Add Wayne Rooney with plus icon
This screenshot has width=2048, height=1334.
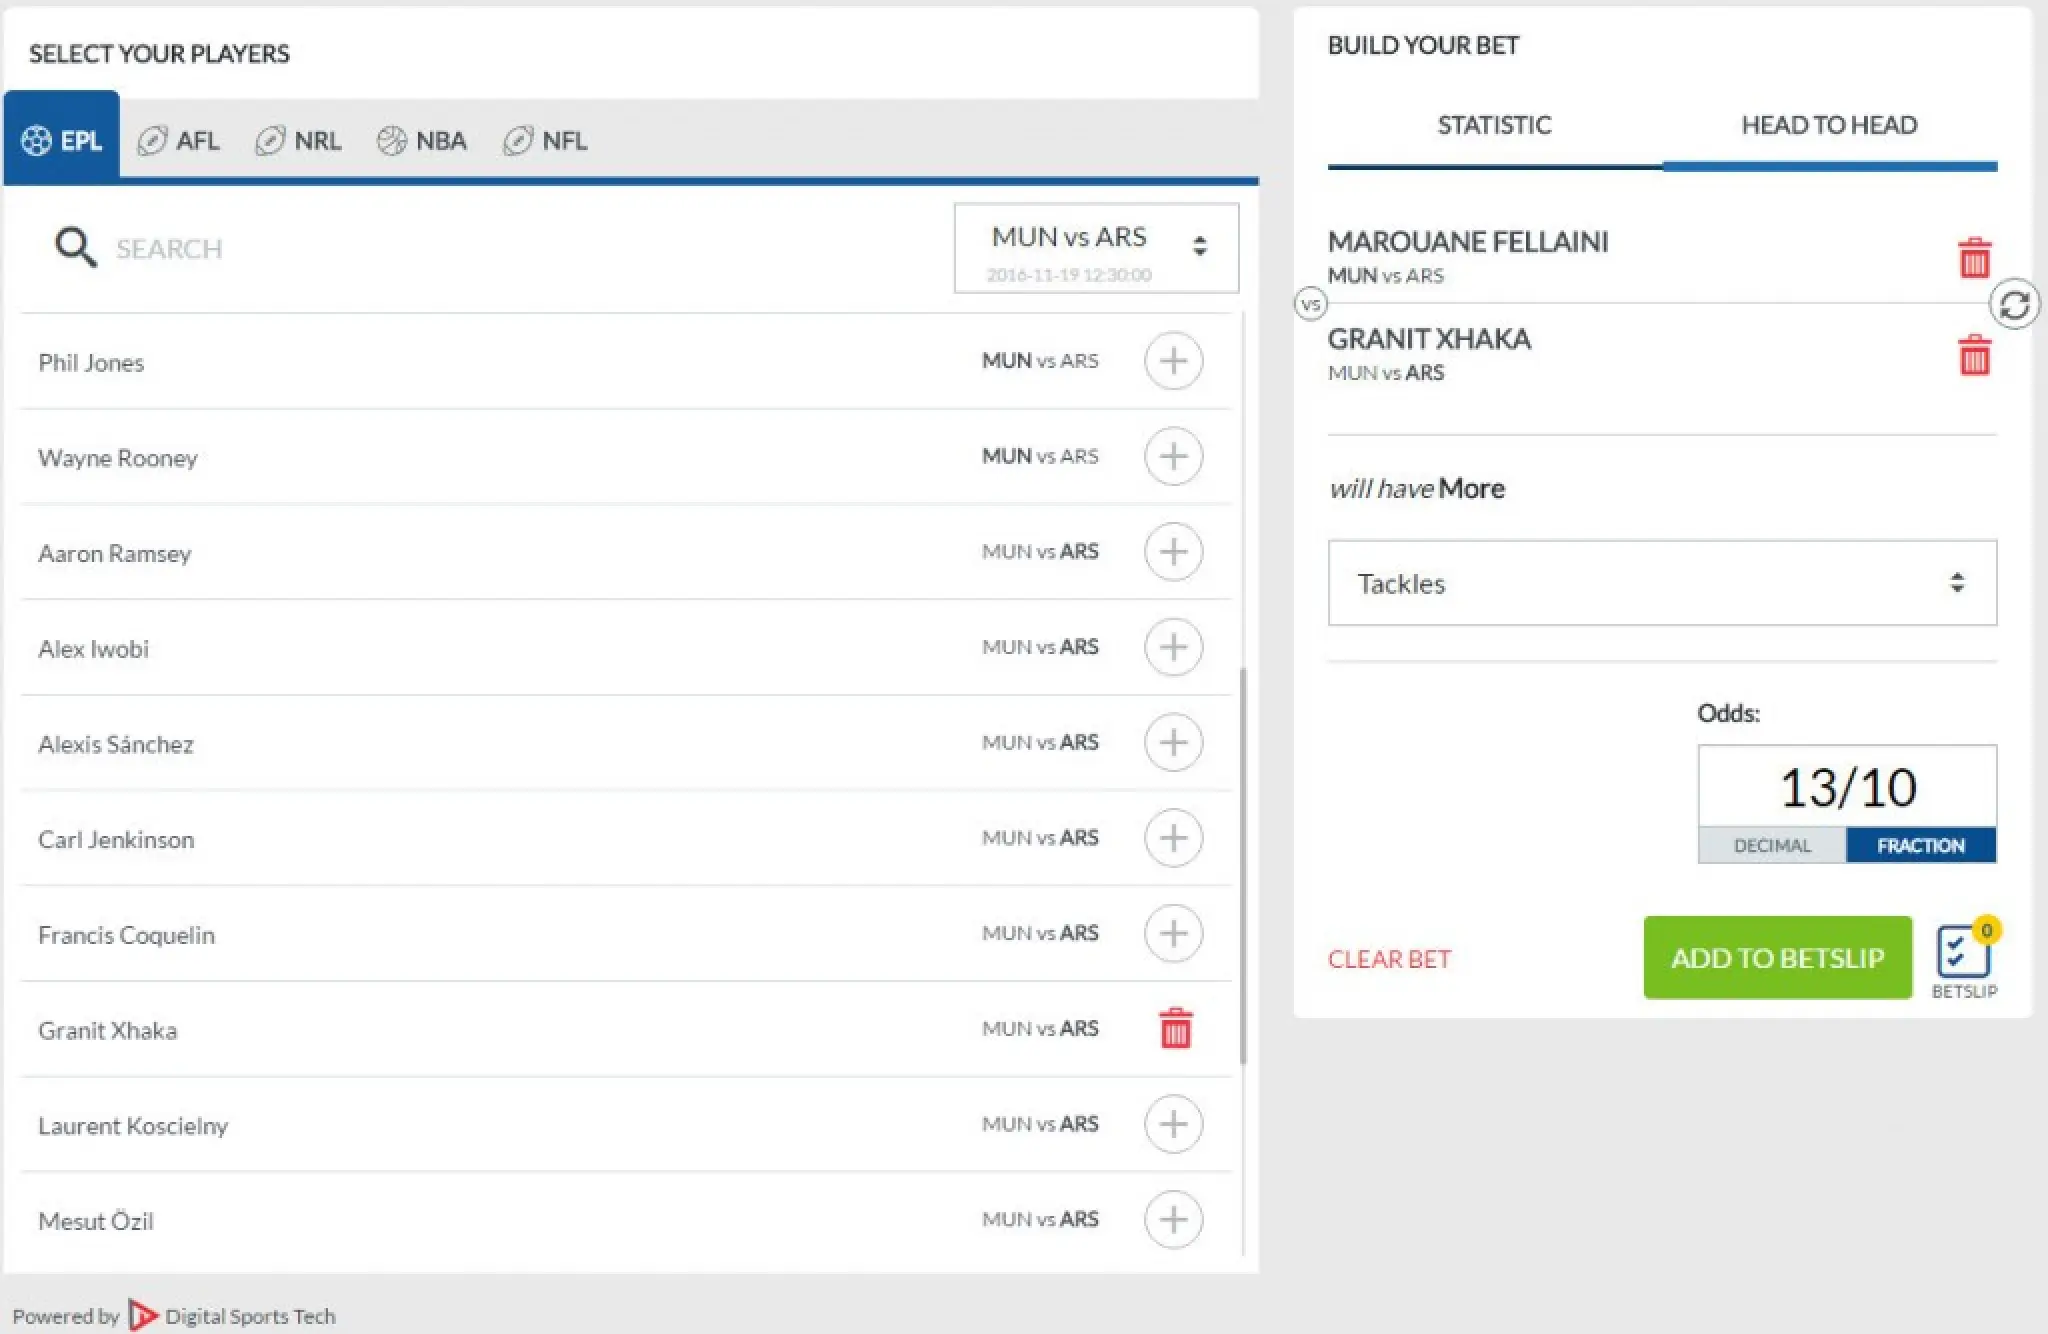click(x=1173, y=456)
